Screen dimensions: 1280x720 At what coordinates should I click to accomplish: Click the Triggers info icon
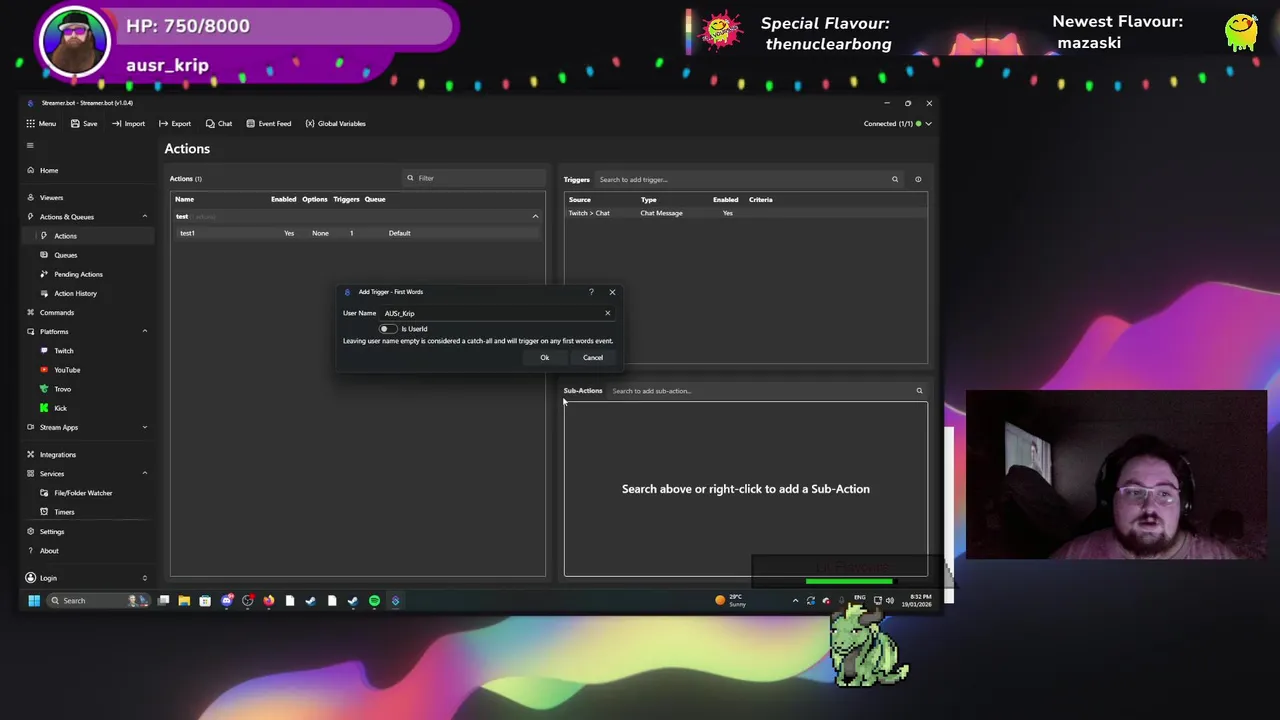pyautogui.click(x=918, y=180)
